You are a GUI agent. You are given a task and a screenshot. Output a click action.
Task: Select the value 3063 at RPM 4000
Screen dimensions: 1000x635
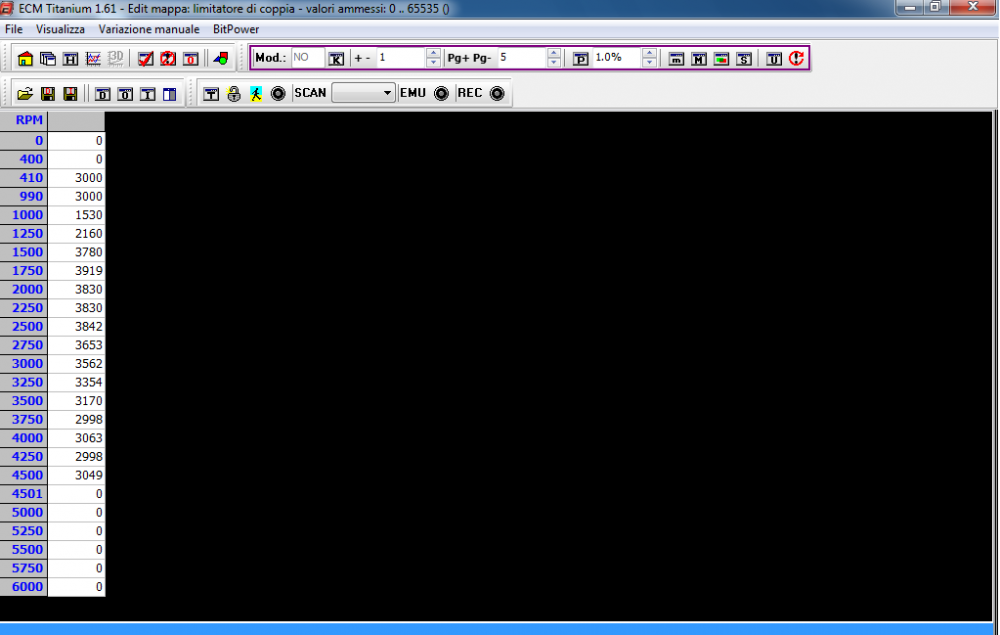point(77,438)
